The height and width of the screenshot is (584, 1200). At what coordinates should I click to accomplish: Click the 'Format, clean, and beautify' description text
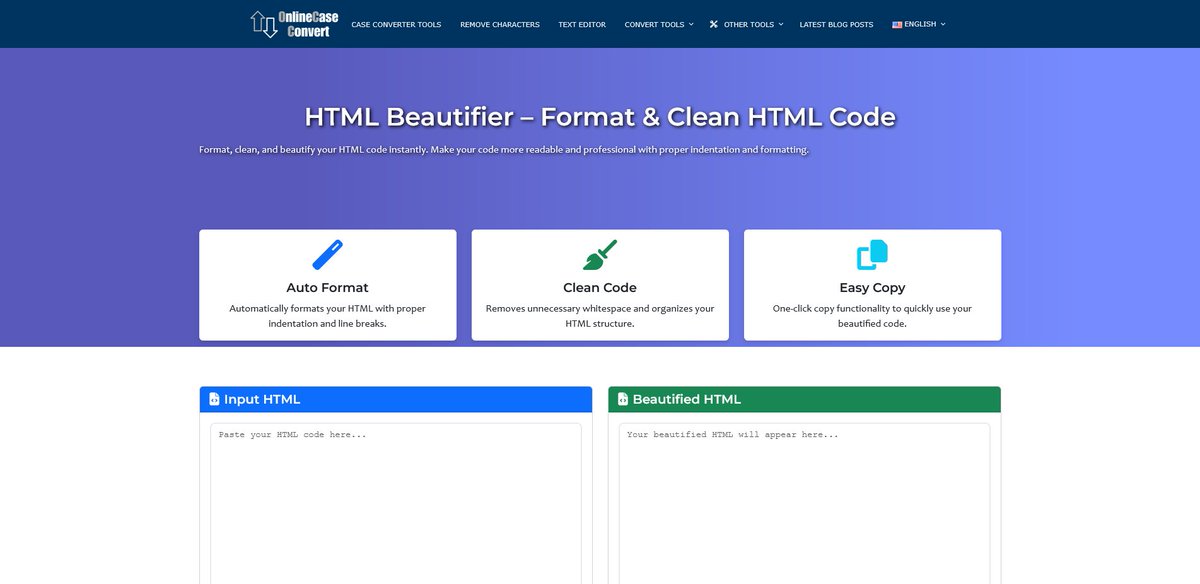tap(504, 149)
